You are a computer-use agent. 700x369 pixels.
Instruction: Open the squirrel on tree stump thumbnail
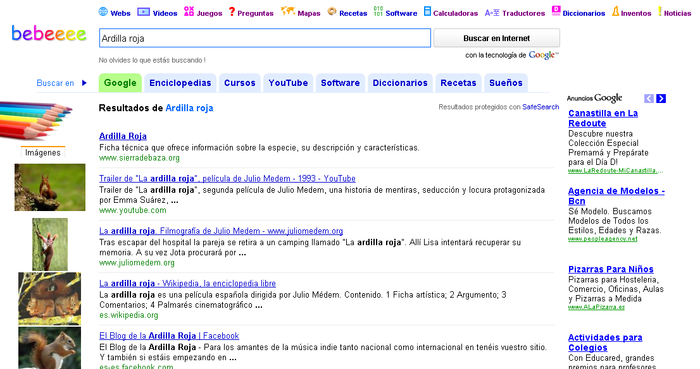[x=50, y=187]
